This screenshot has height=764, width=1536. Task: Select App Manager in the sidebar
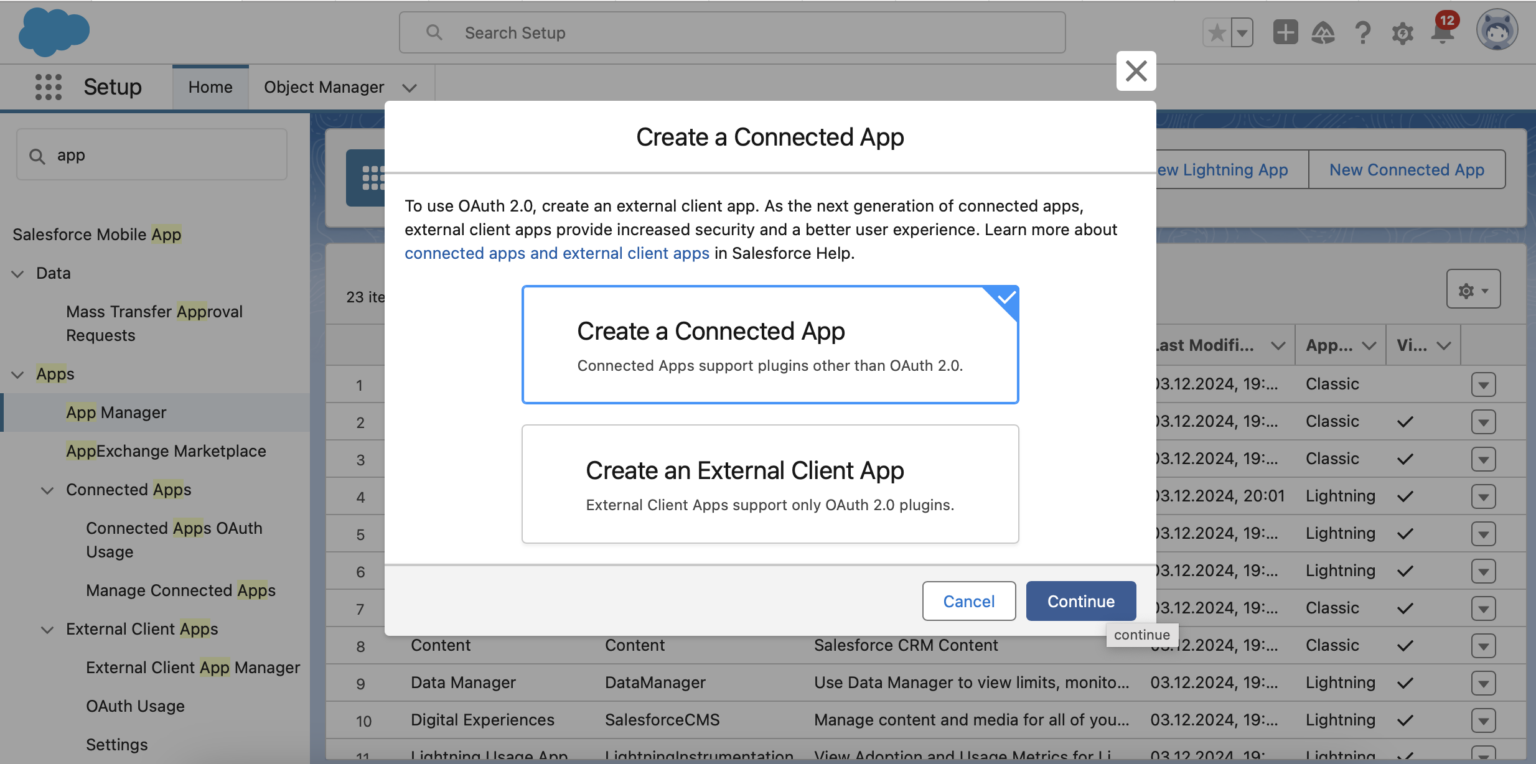[116, 412]
